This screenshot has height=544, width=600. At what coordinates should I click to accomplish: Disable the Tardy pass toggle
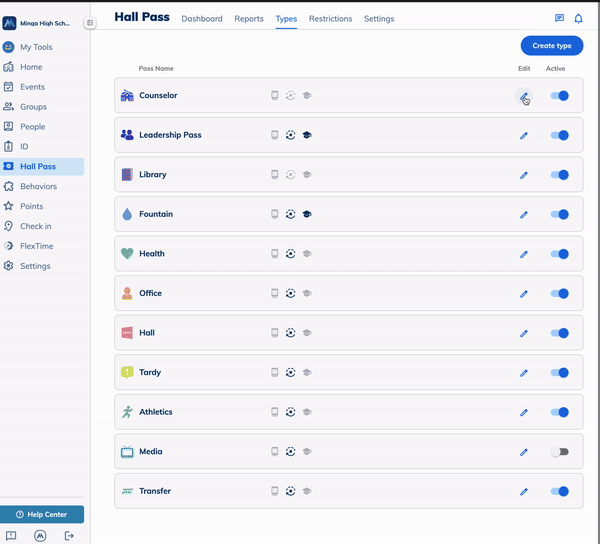(x=559, y=373)
